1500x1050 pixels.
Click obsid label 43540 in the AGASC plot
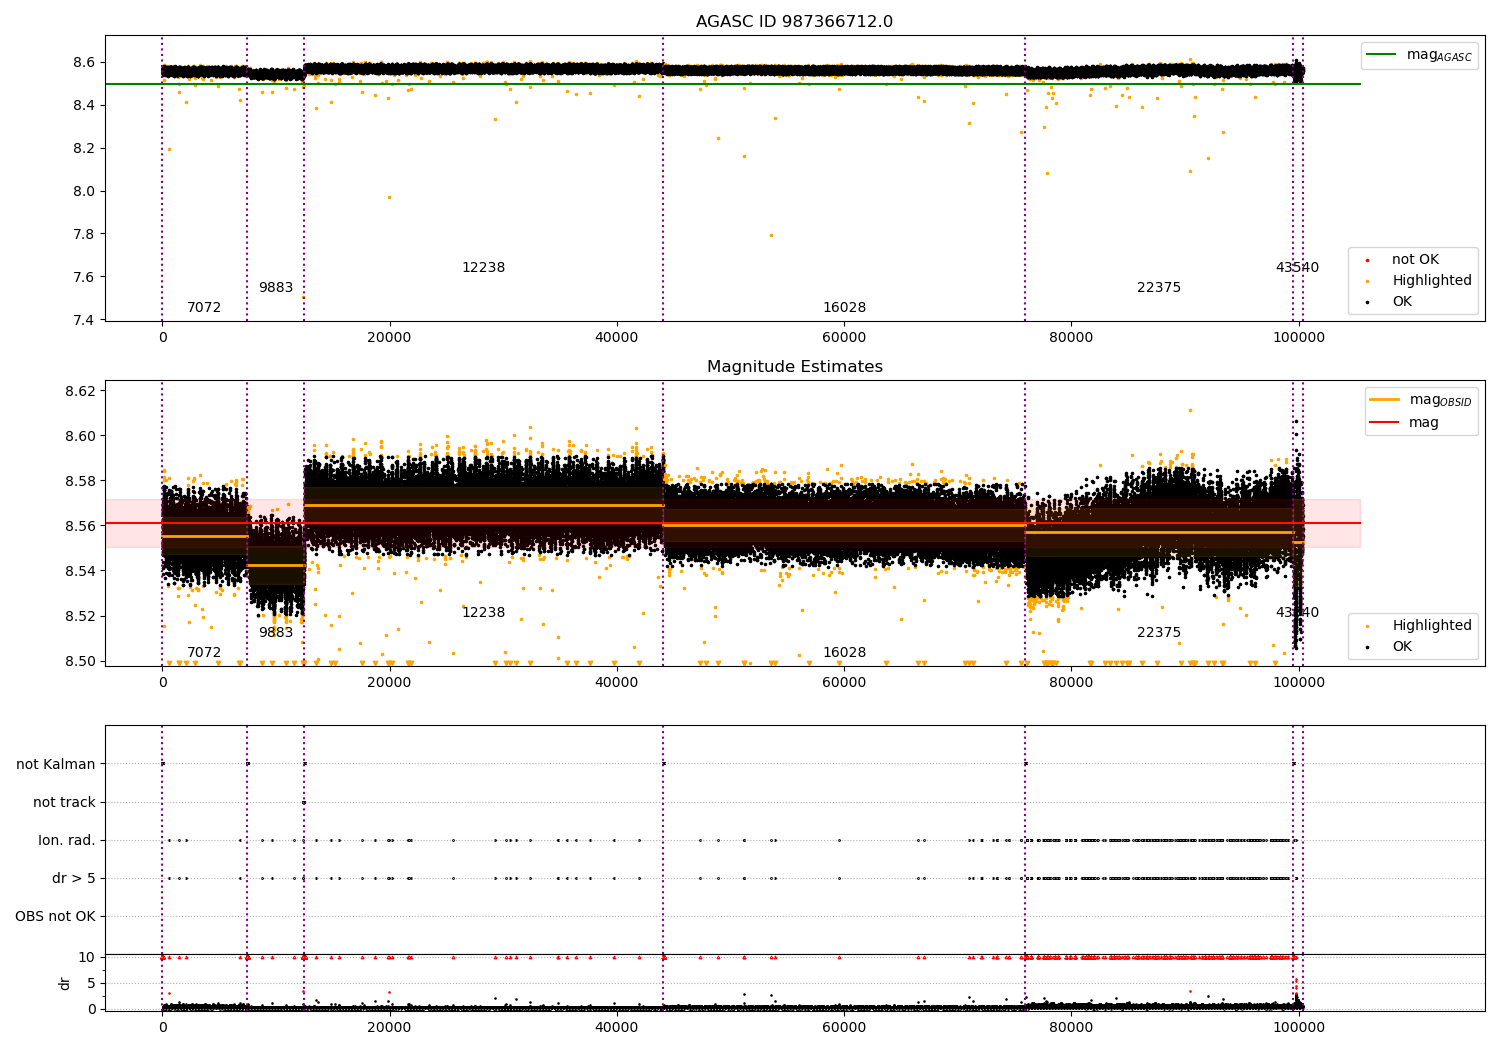(x=1297, y=268)
